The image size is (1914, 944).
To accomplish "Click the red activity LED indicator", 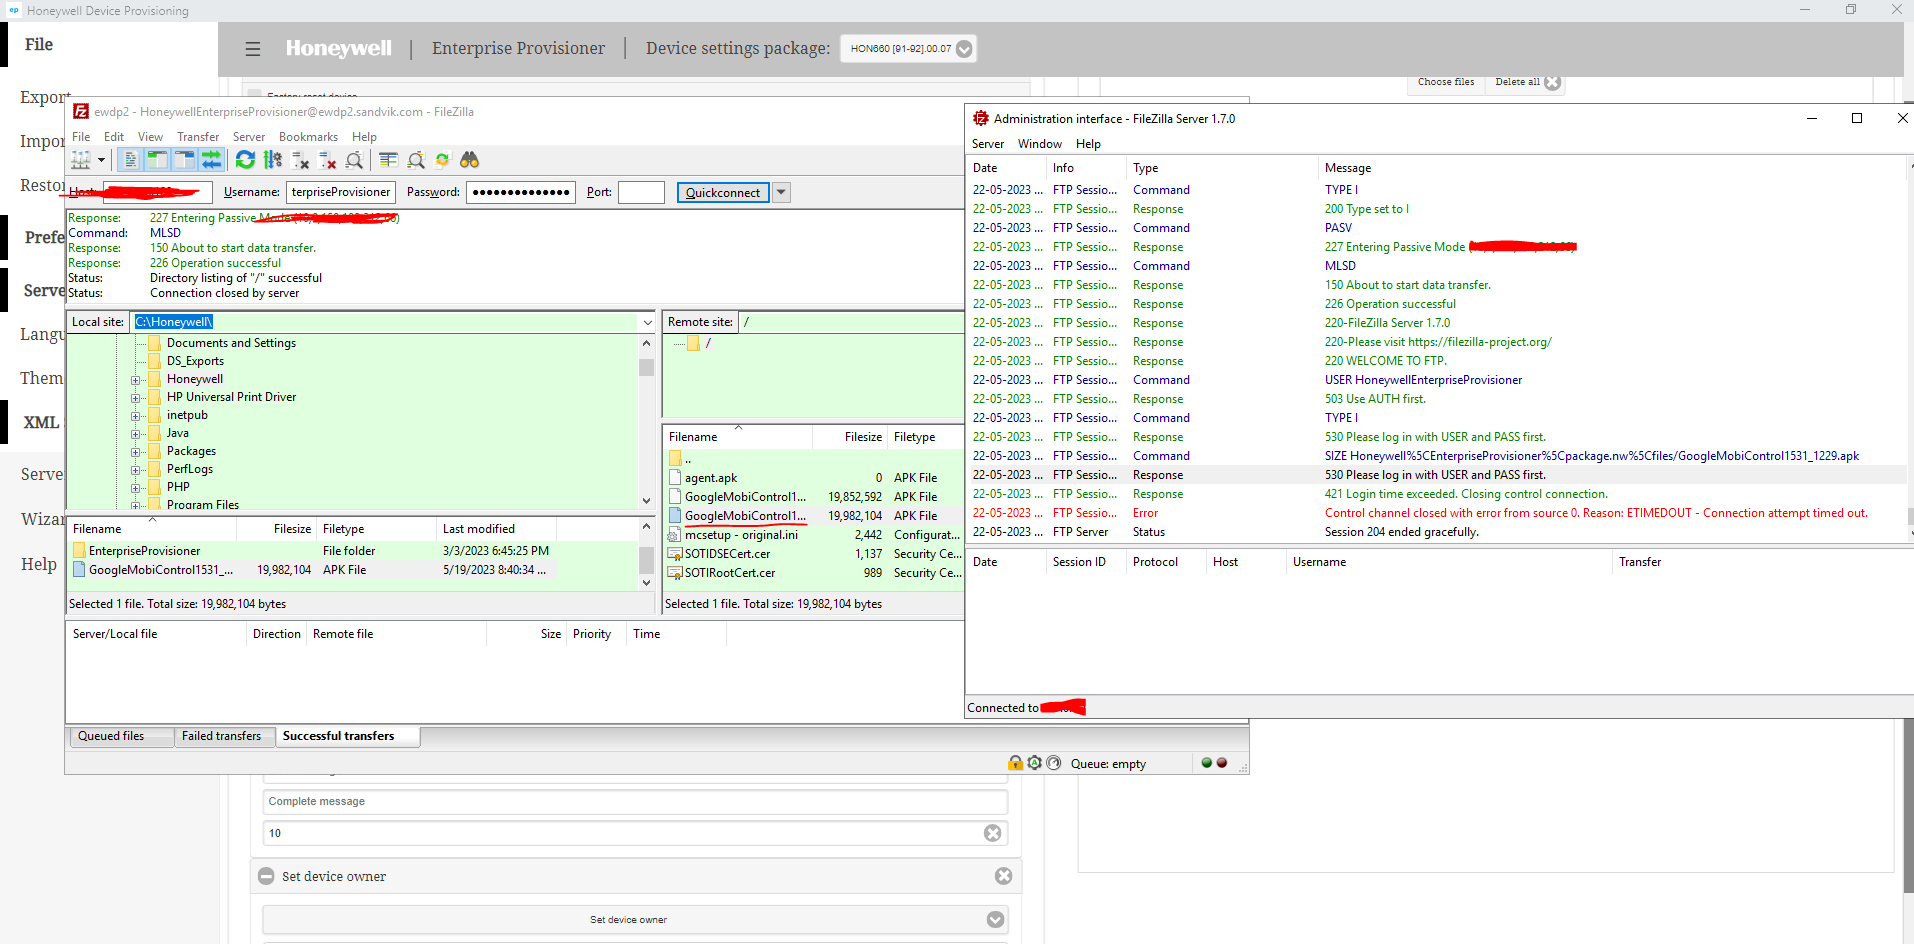I will [x=1221, y=763].
